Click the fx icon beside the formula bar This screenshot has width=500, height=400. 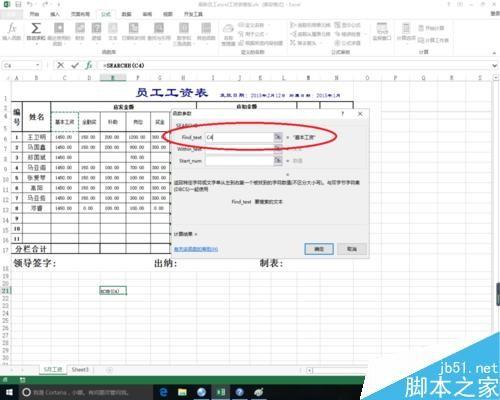click(89, 65)
